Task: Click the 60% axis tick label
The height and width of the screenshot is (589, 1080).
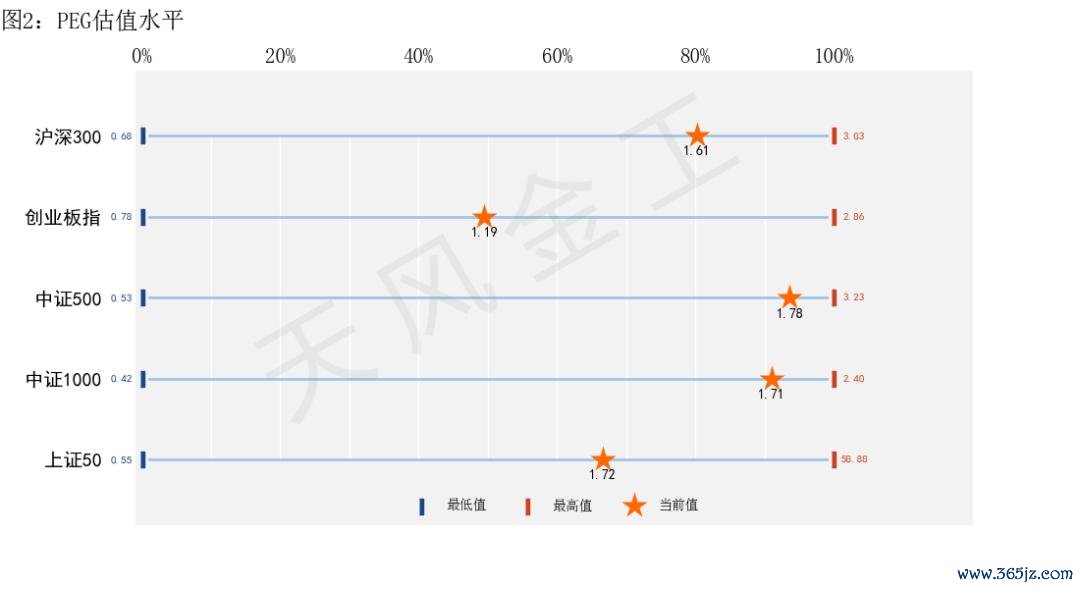Action: (557, 56)
